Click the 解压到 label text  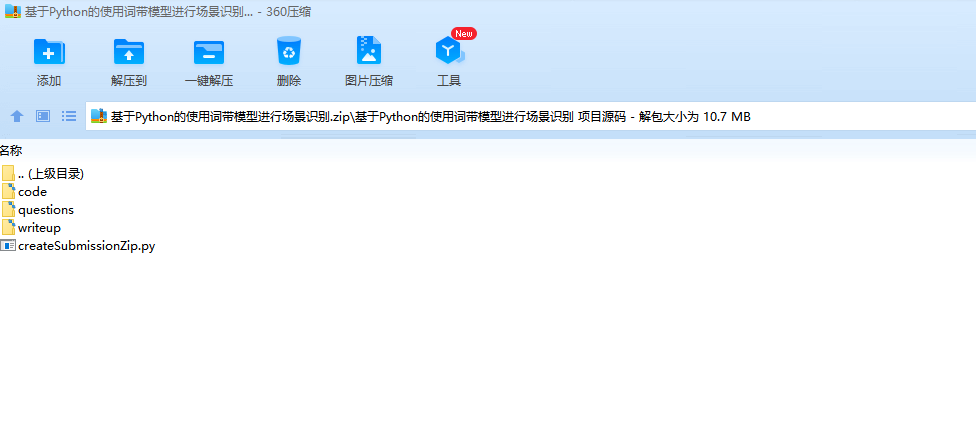[x=129, y=81]
